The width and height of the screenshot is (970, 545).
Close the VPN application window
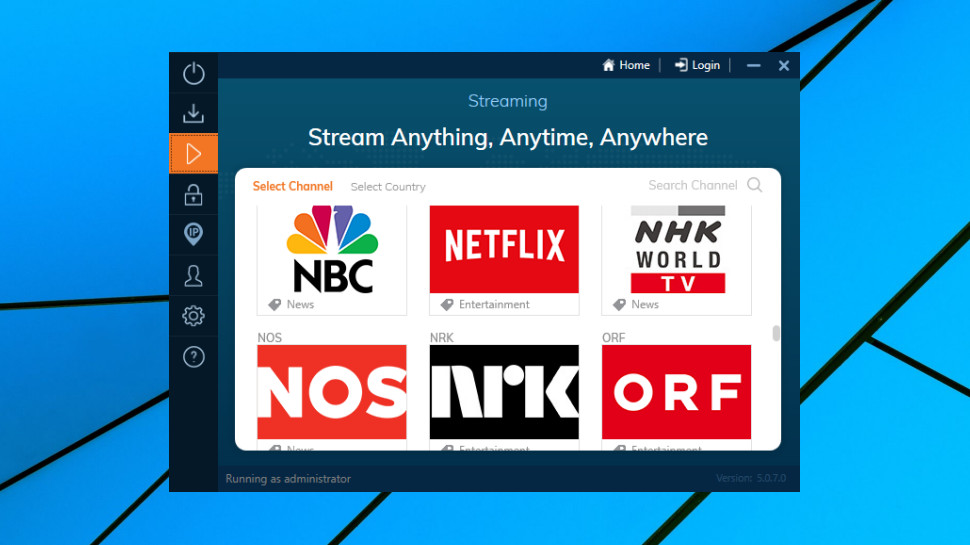coord(784,66)
